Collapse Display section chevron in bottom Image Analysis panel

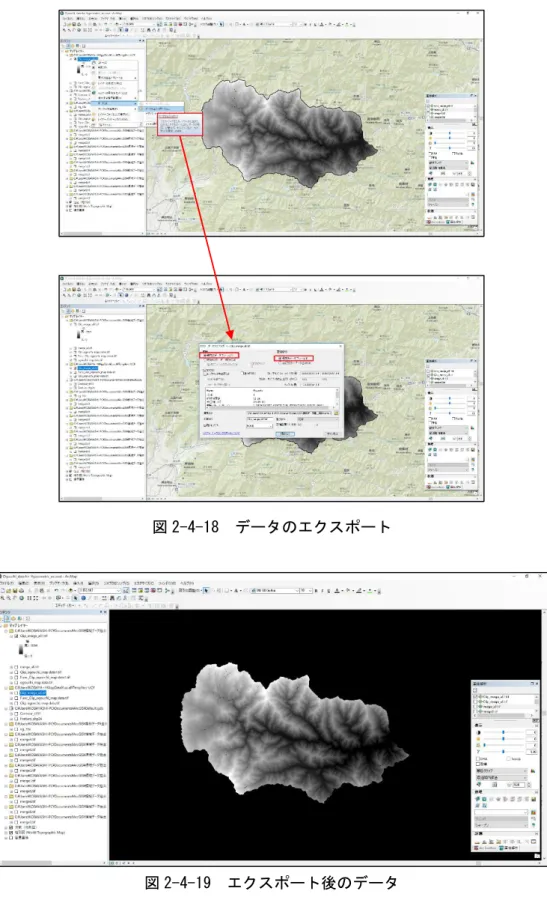pyautogui.click(x=537, y=726)
